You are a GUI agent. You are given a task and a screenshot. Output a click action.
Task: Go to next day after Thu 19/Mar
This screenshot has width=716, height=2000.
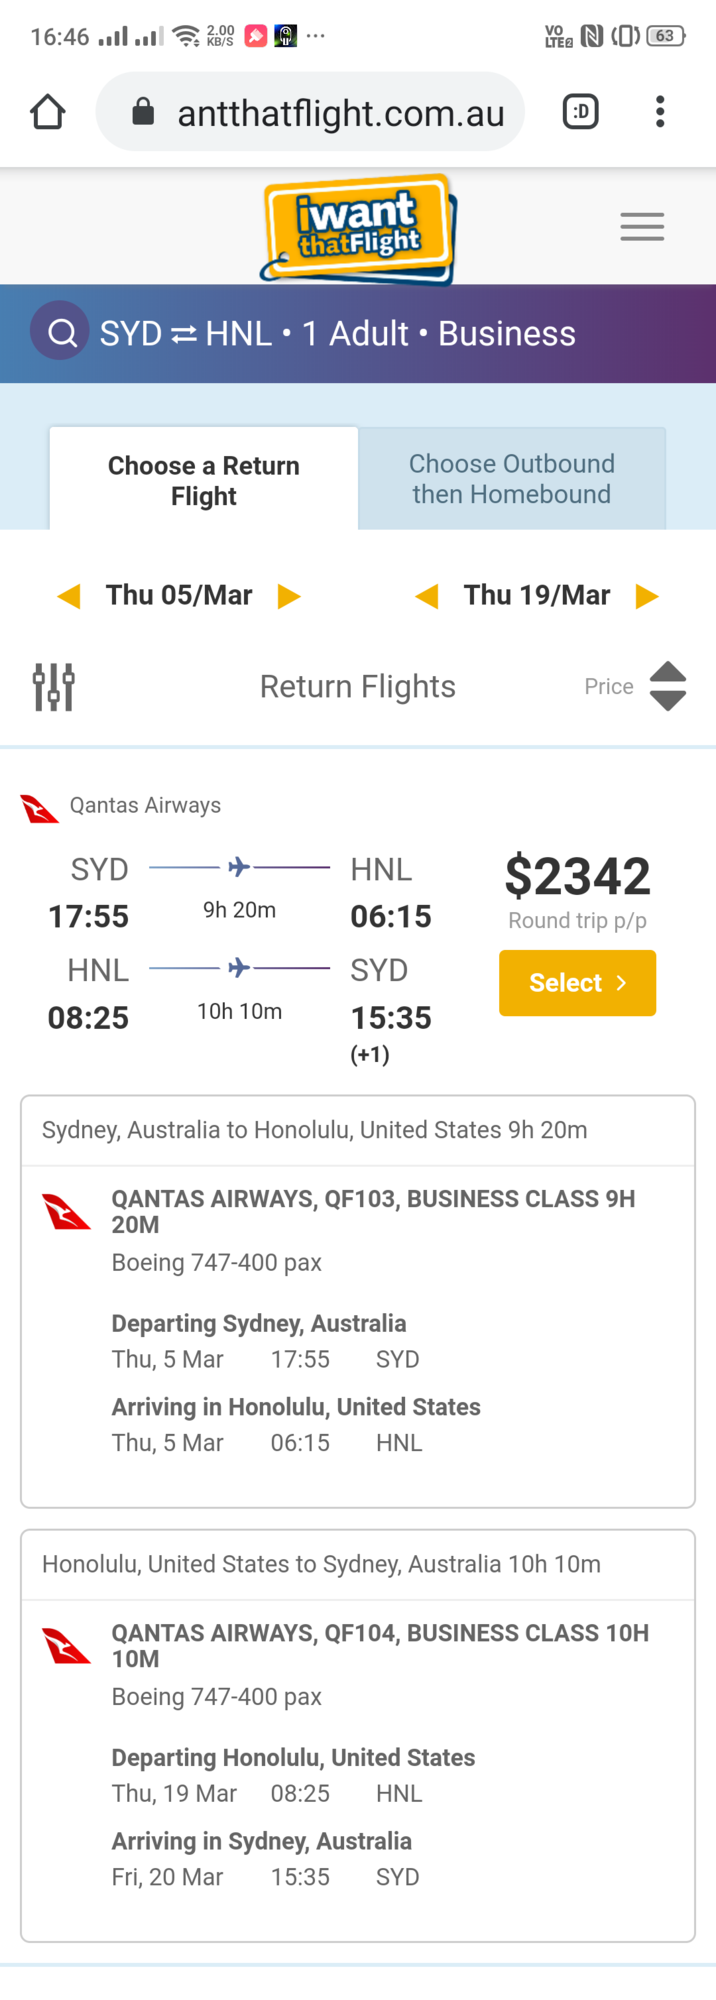[x=647, y=597]
